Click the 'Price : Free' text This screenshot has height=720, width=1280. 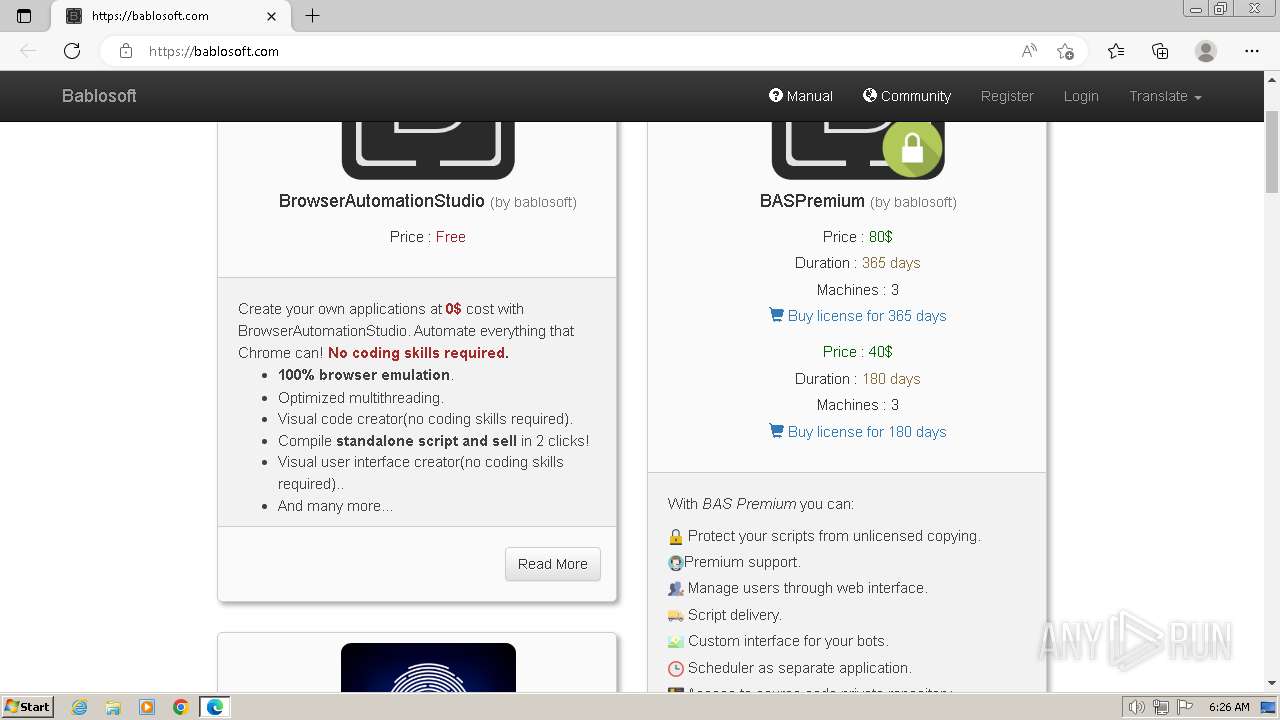[428, 237]
